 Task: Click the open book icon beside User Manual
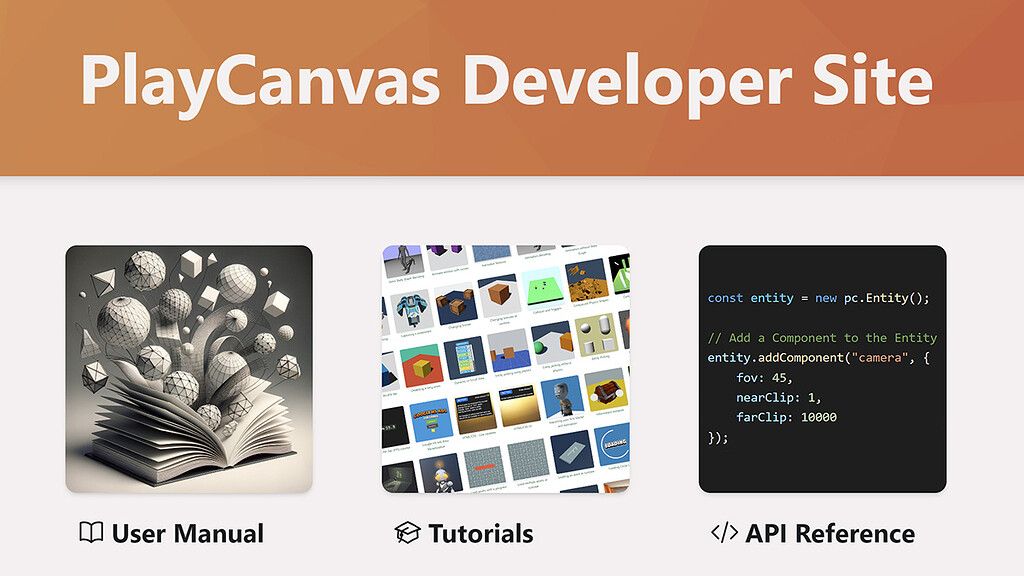(x=90, y=534)
